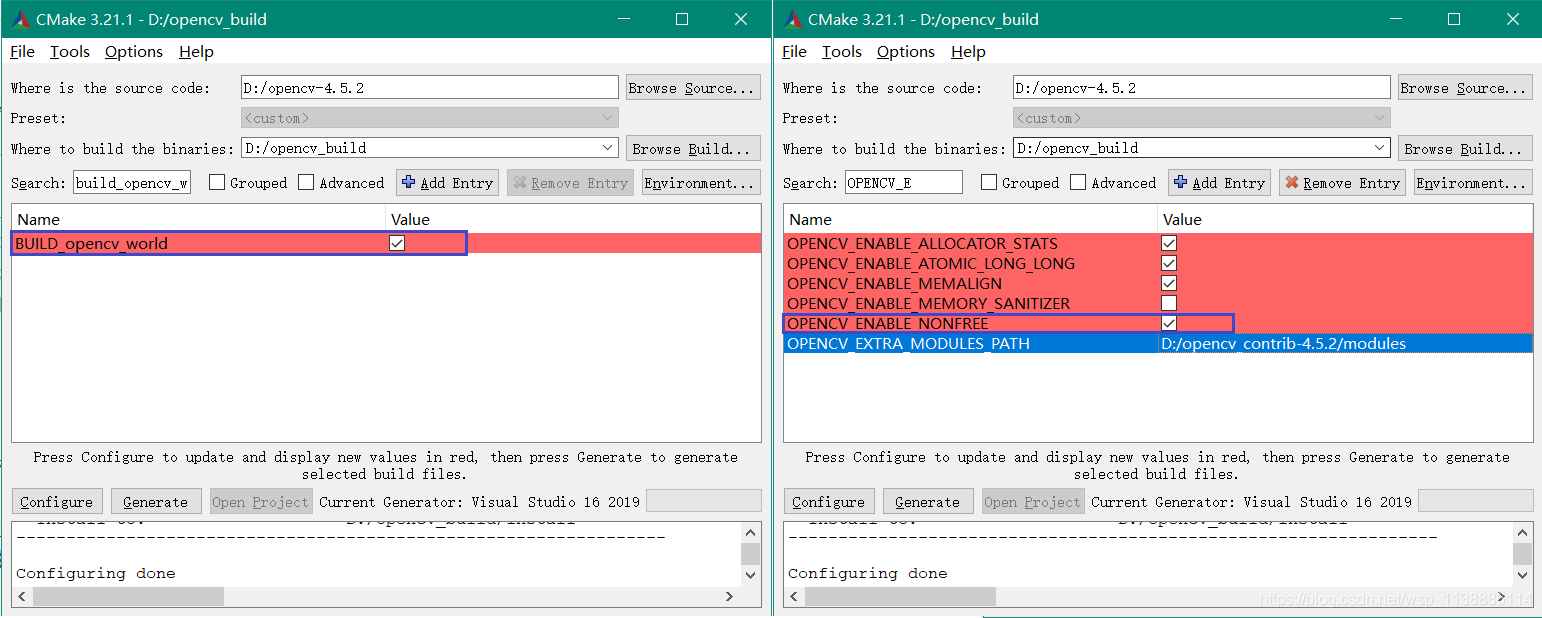Toggle Grouped checkbox in left window
1542x618 pixels.
point(217,182)
